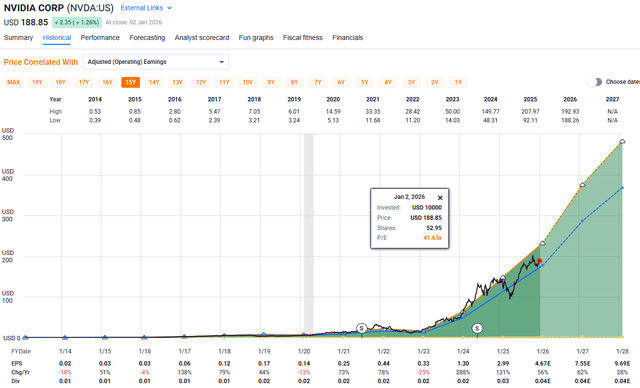Click the tooltip Shares value 52.95
This screenshot has height=388, width=640.
coord(434,228)
